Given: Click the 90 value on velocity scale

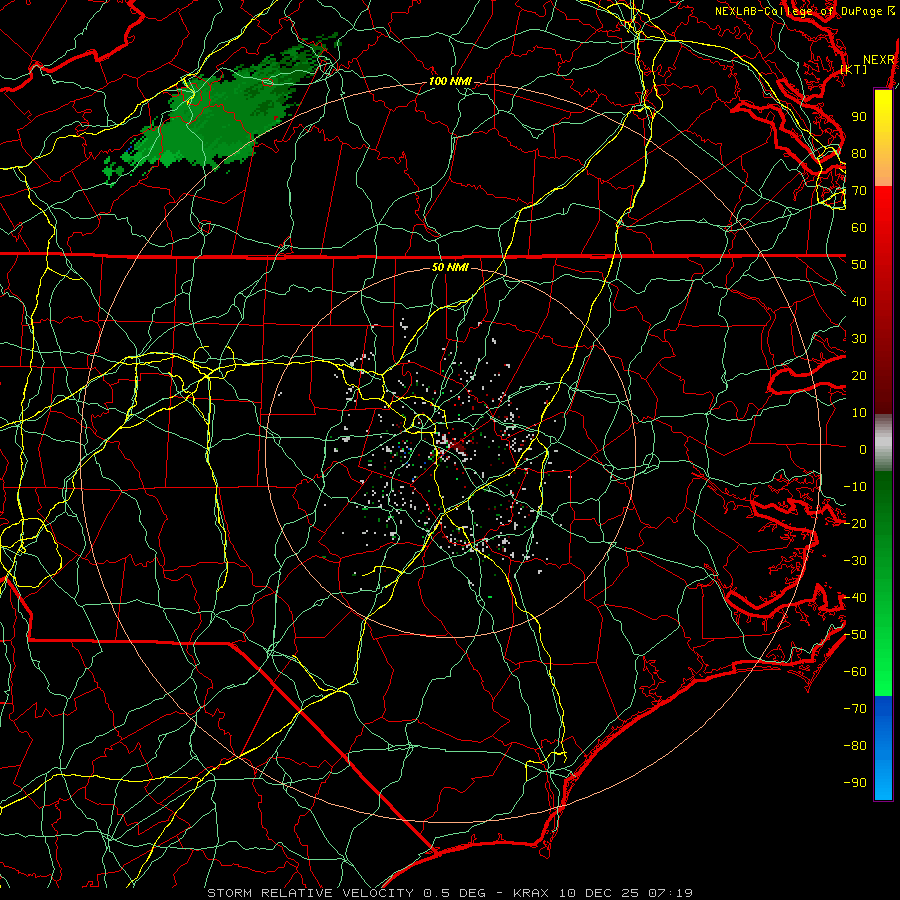Looking at the screenshot, I should click(x=859, y=117).
